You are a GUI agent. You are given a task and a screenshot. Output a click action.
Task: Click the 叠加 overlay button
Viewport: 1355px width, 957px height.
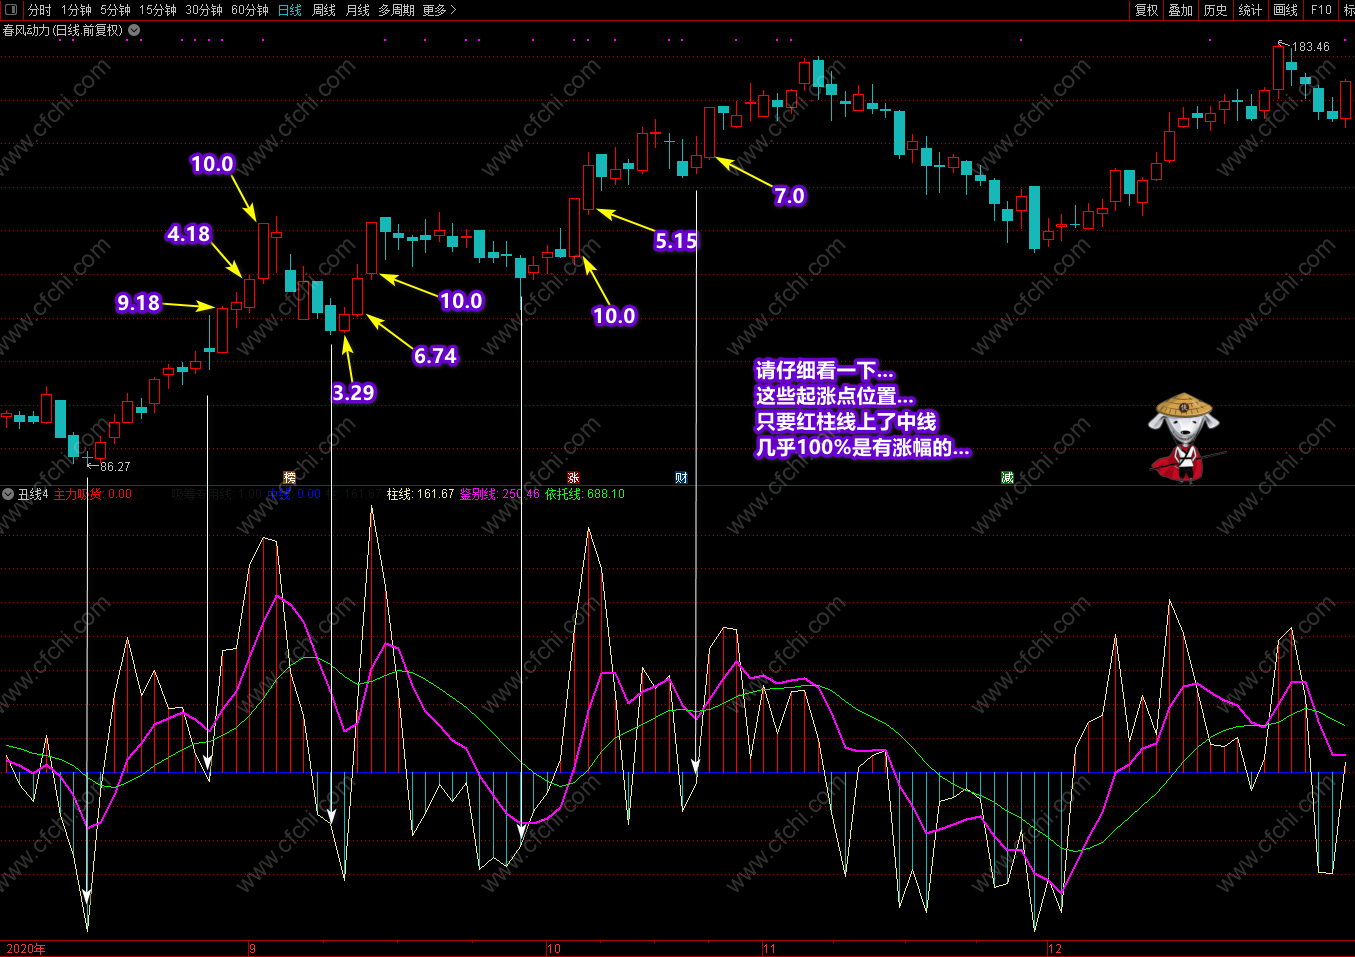point(1181,10)
